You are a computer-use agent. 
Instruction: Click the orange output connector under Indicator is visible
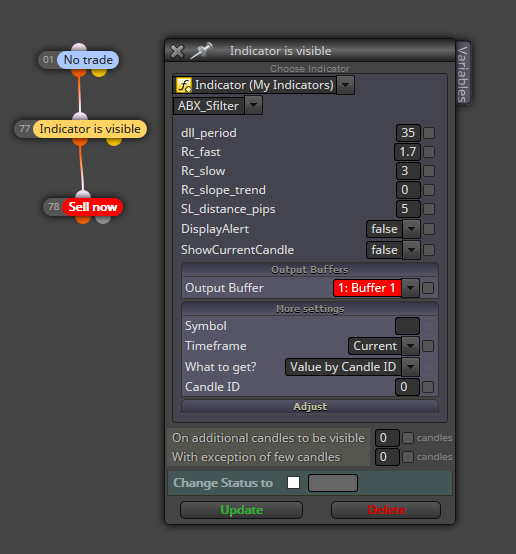[80, 141]
